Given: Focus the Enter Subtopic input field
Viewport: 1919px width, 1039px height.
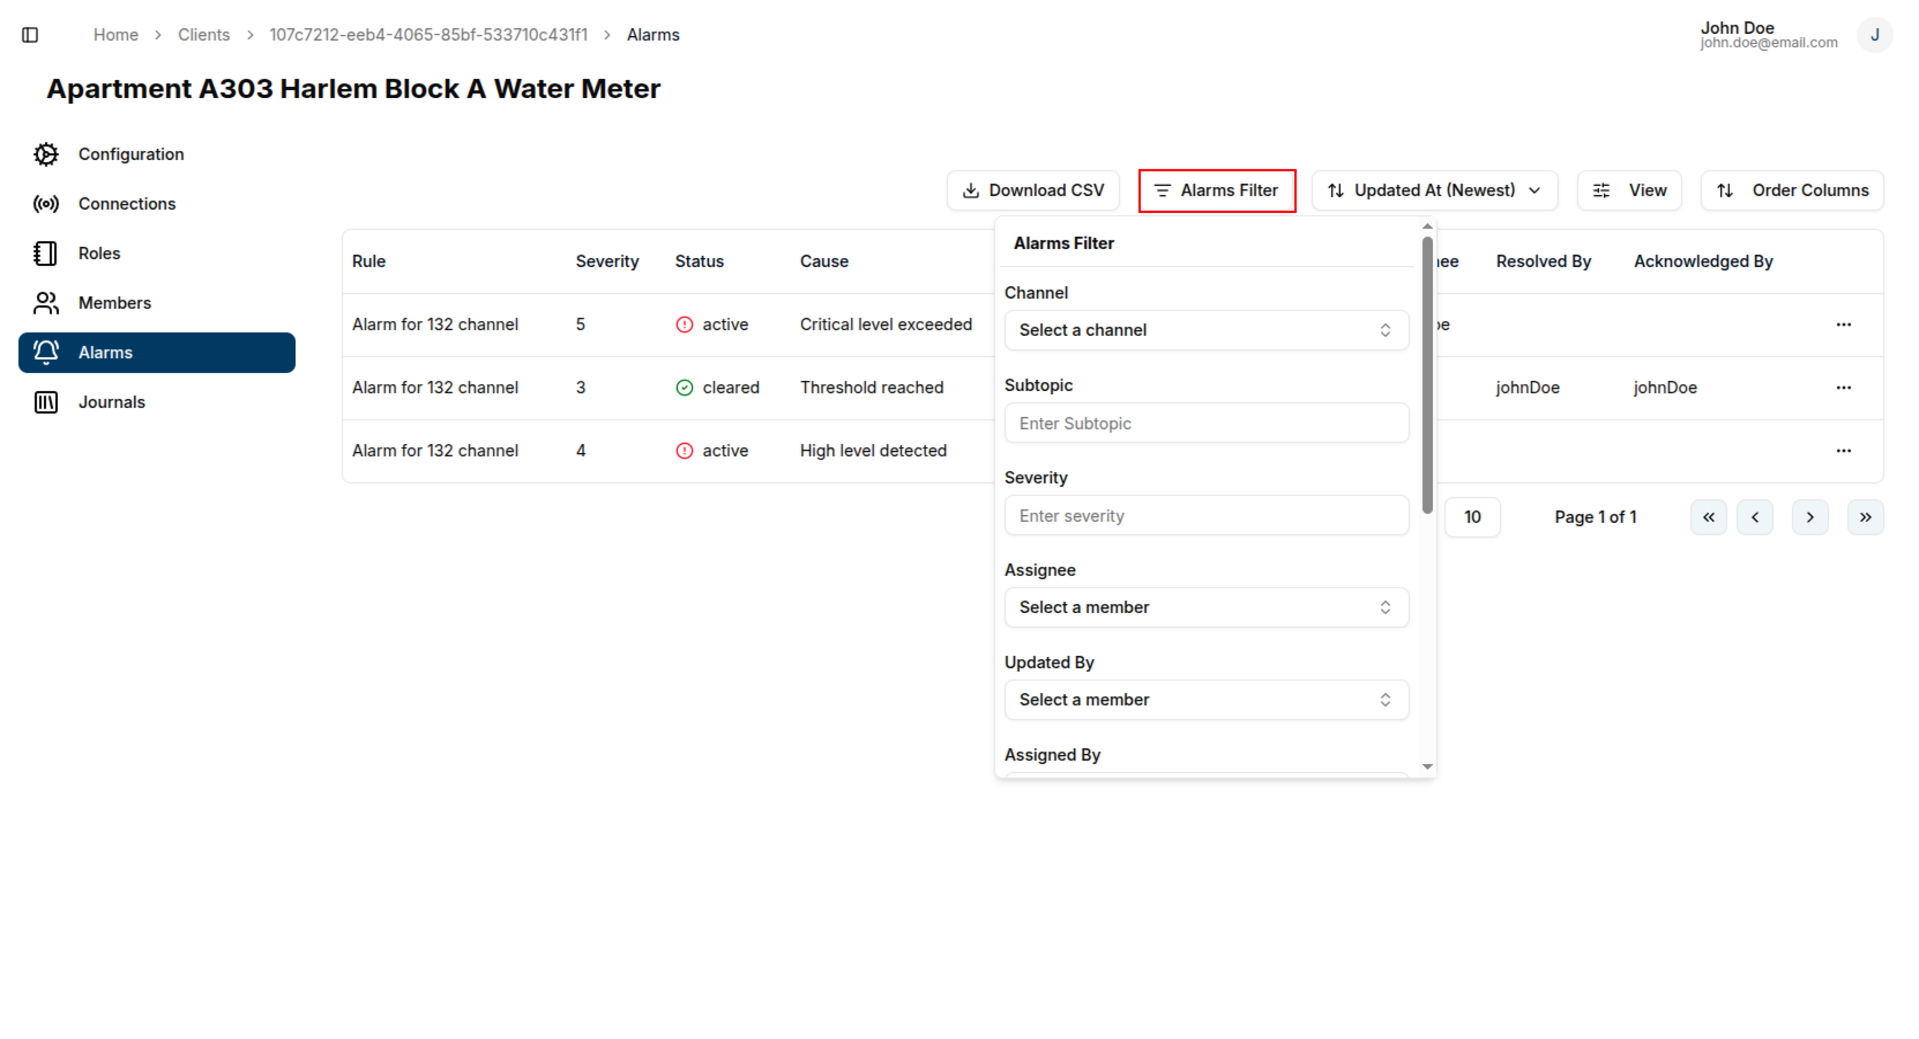Looking at the screenshot, I should point(1206,424).
